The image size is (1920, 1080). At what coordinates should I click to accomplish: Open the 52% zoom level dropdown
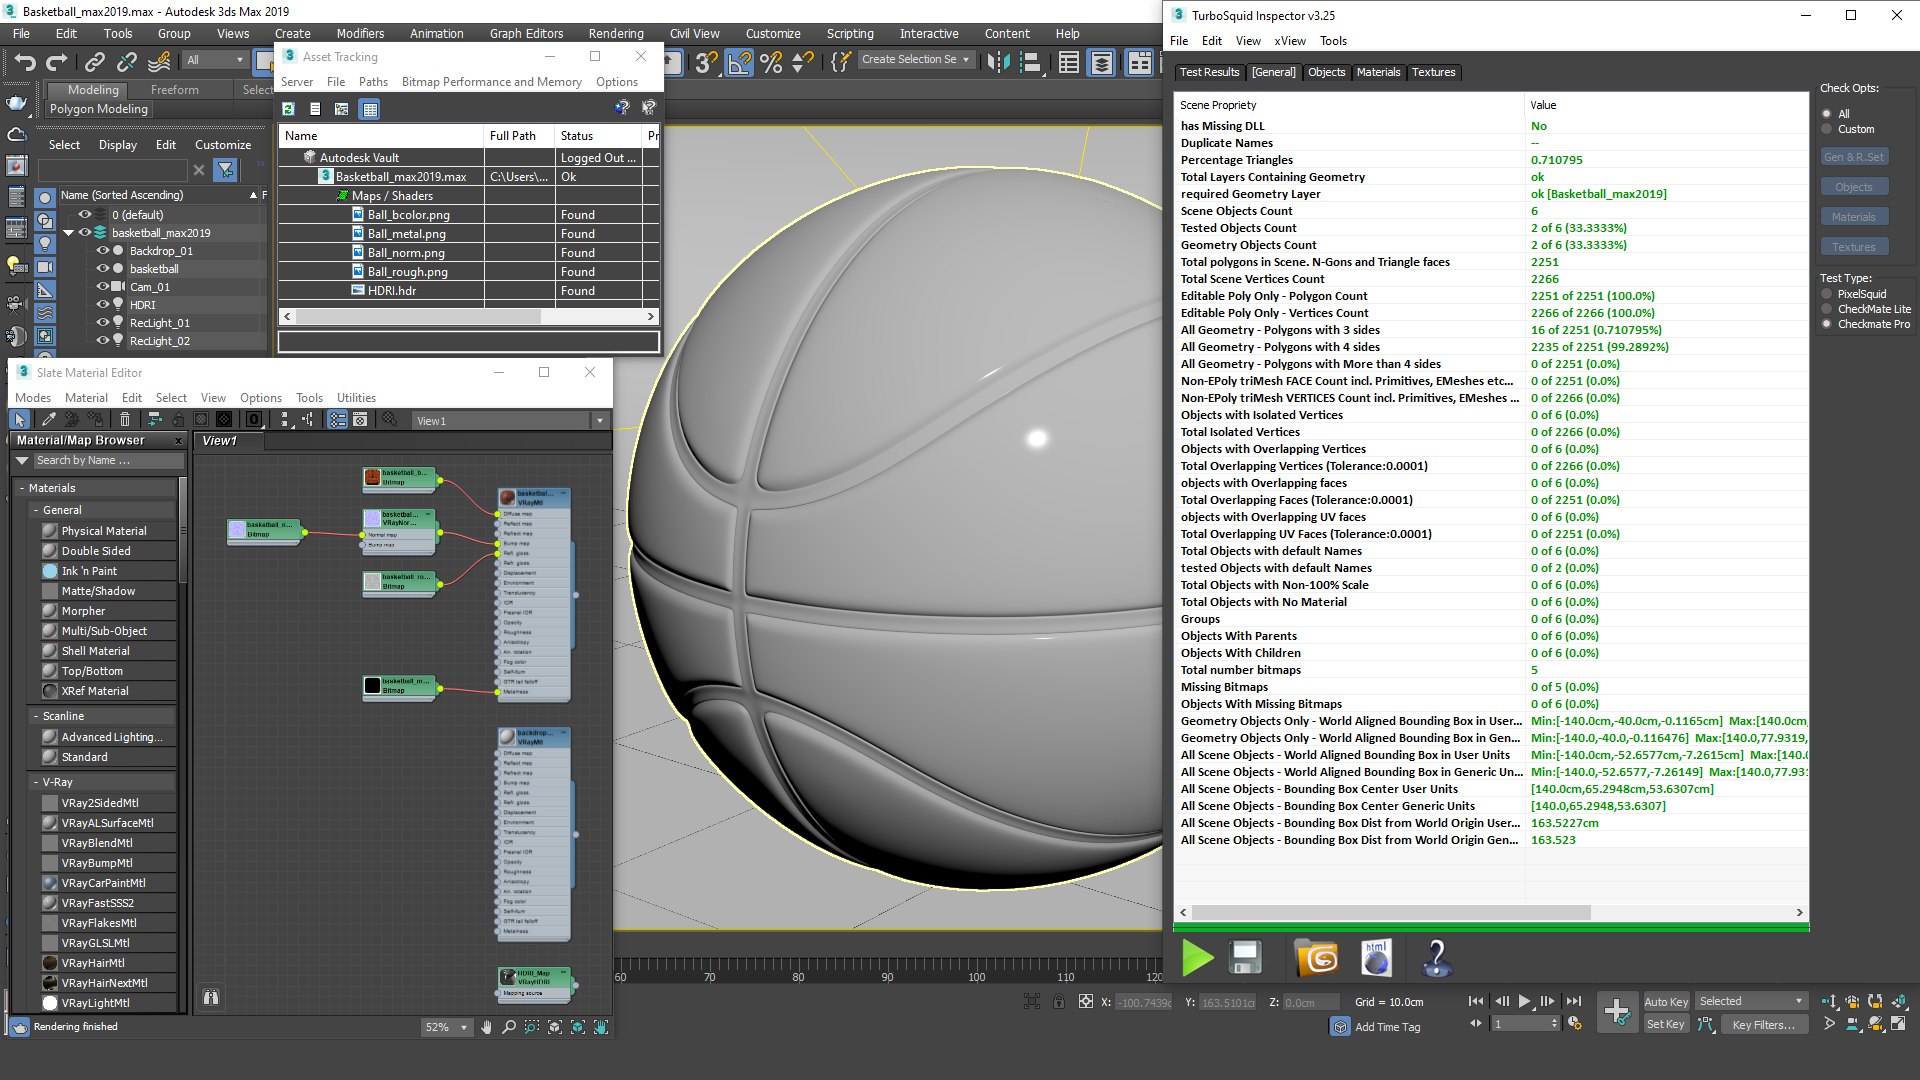pos(446,1027)
